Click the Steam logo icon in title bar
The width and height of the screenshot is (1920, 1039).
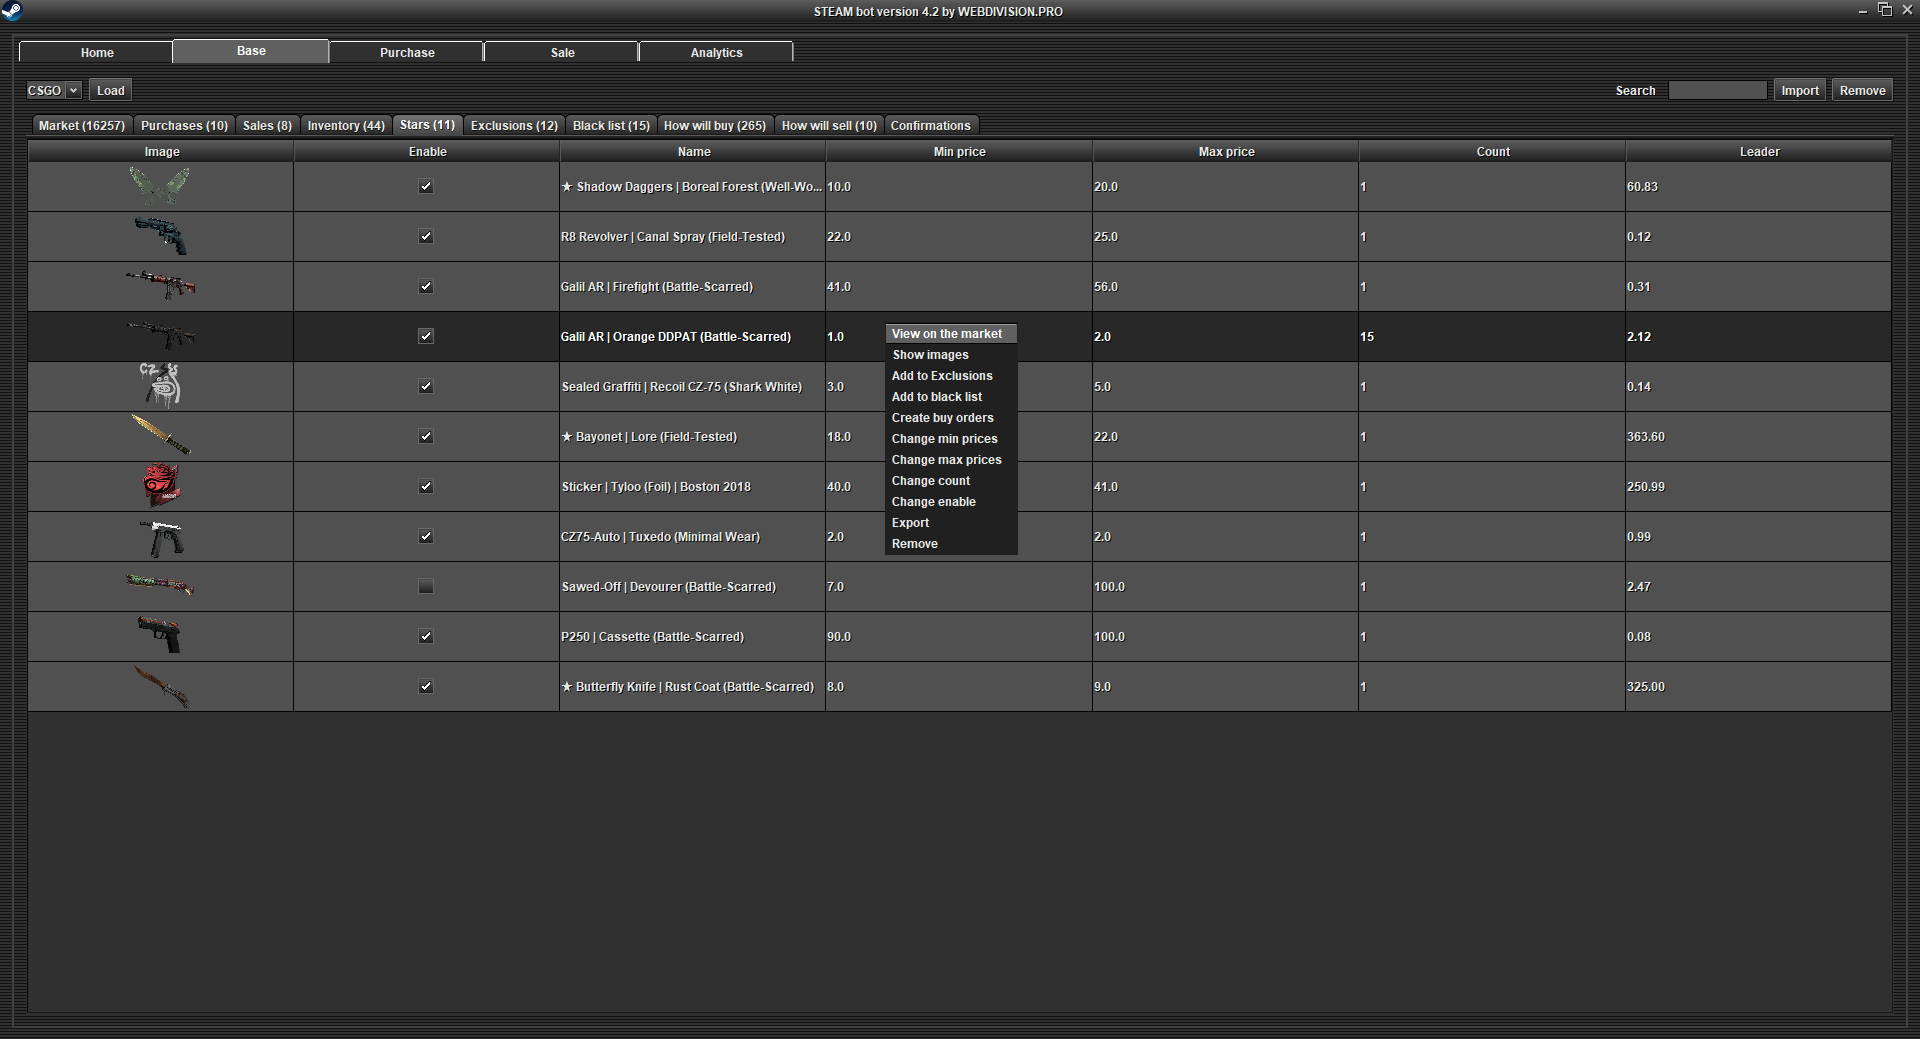point(12,11)
